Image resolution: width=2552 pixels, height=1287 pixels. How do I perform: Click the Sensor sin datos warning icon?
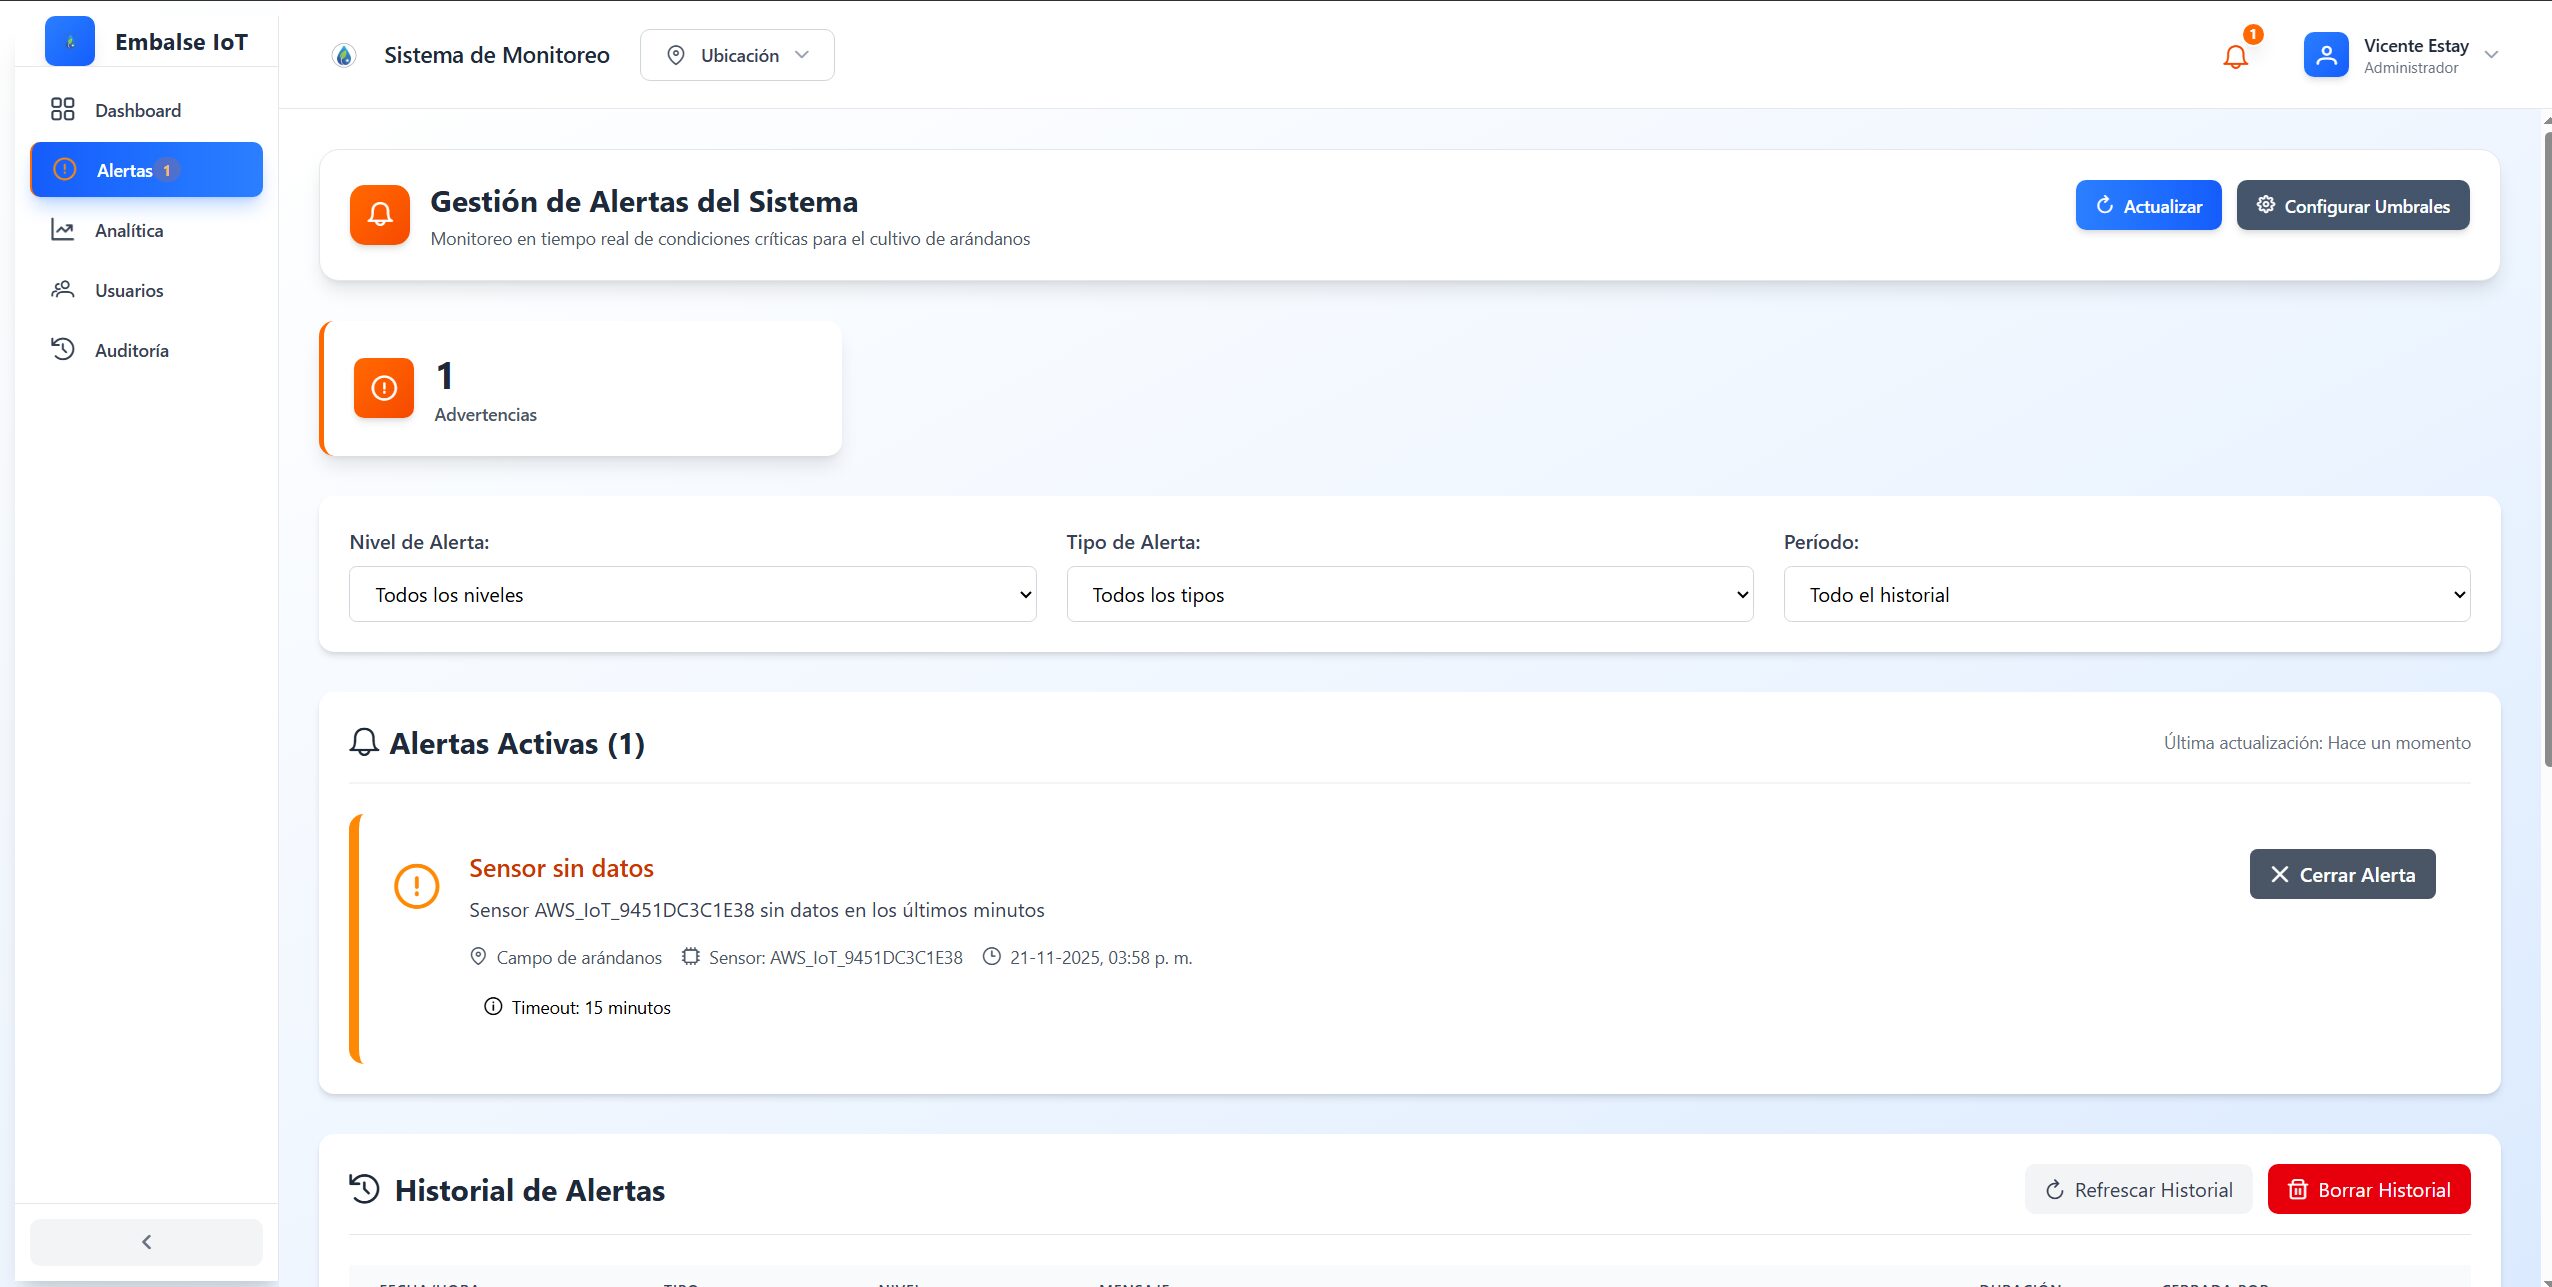point(417,886)
